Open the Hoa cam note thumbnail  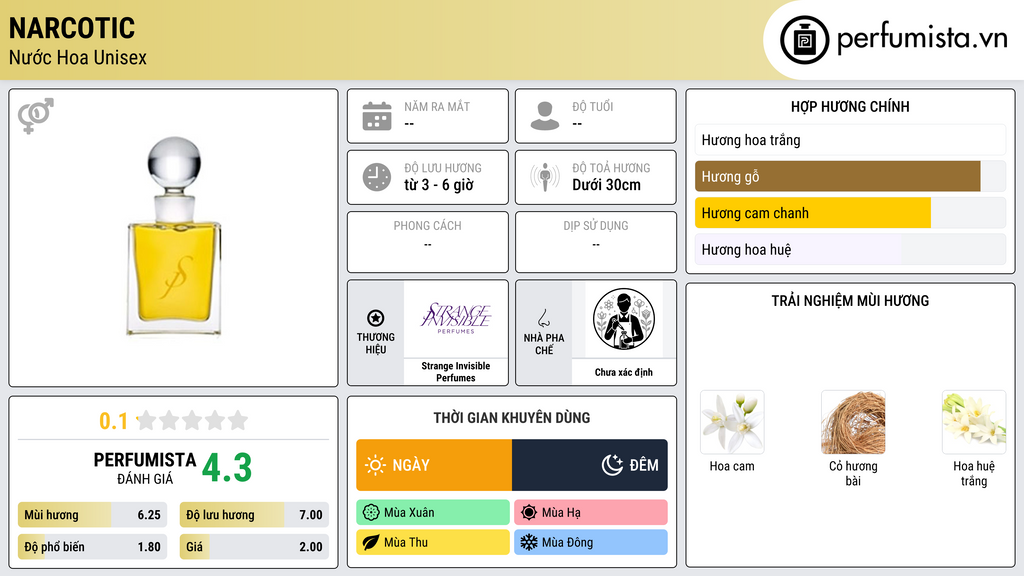(x=732, y=423)
